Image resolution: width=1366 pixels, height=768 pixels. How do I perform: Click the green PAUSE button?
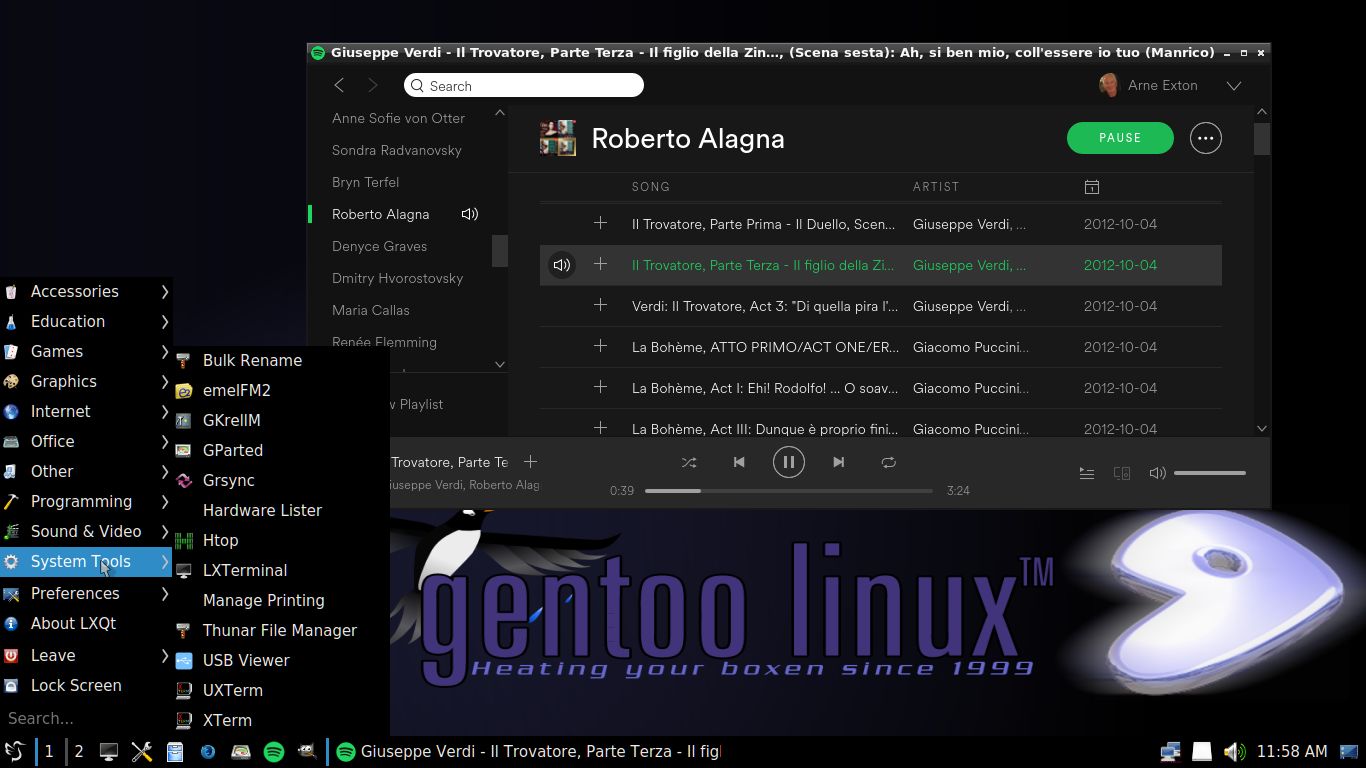pos(1119,138)
